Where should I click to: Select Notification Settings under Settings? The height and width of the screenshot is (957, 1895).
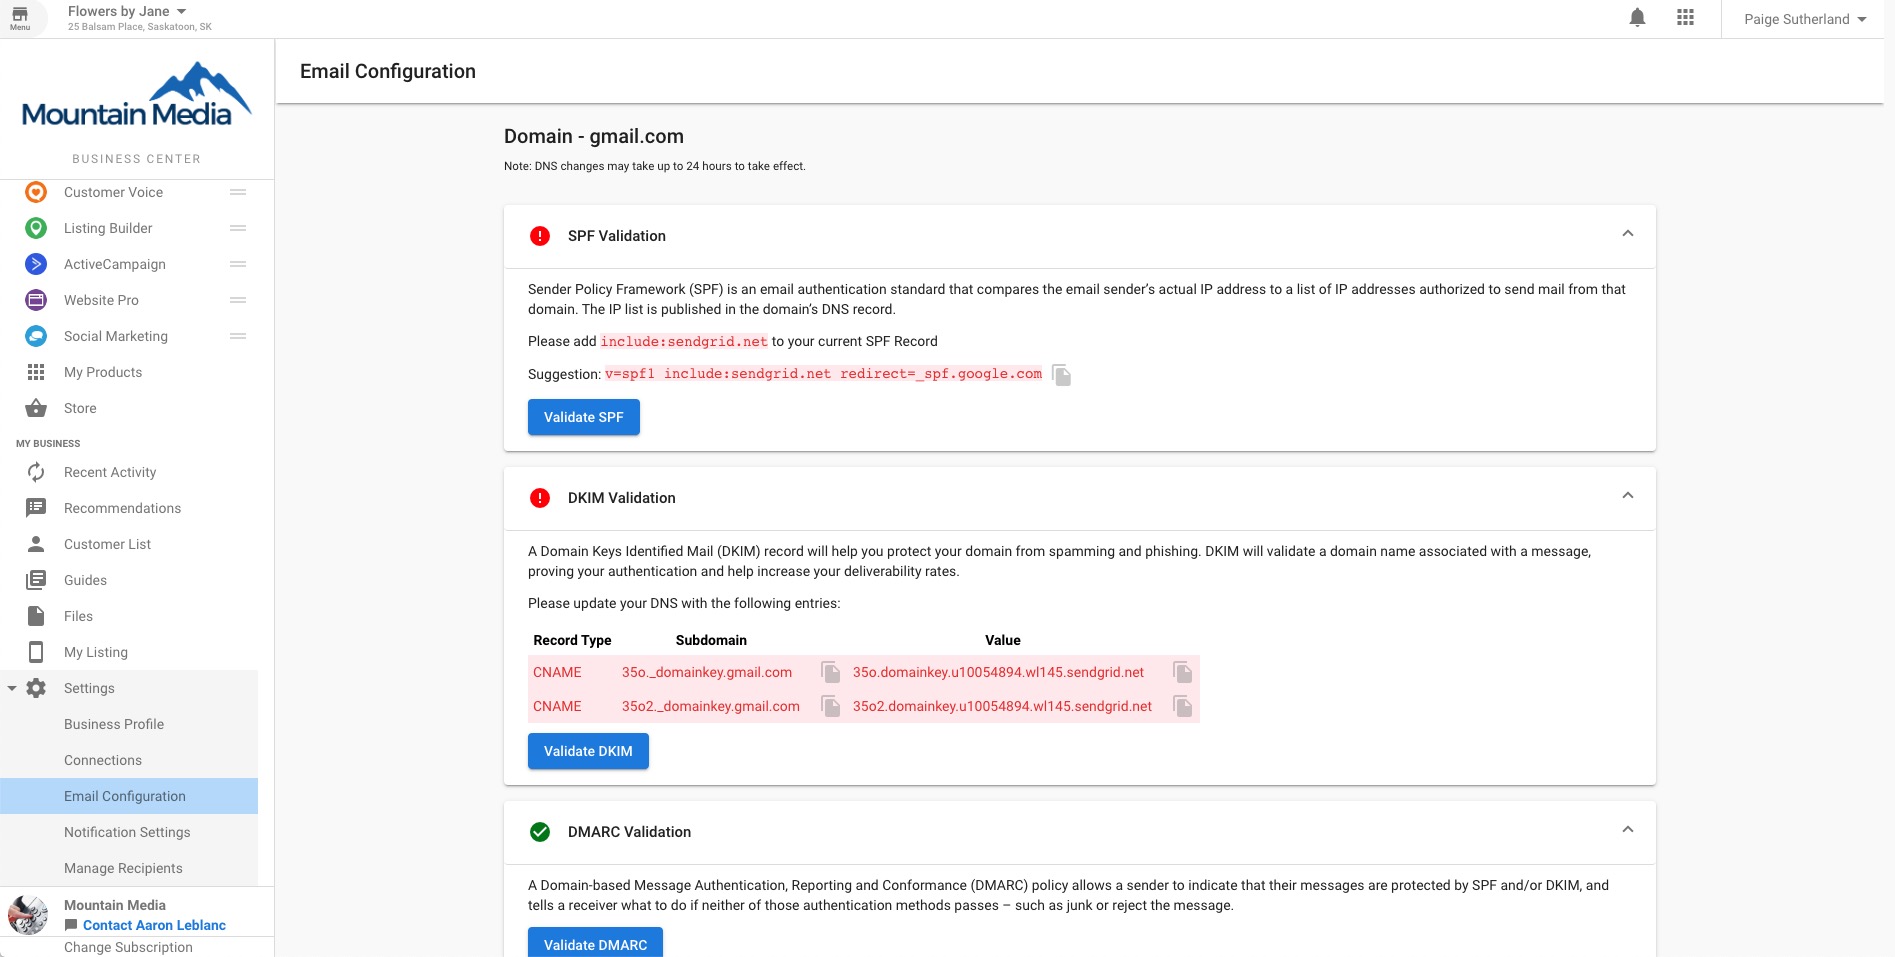pyautogui.click(x=127, y=832)
